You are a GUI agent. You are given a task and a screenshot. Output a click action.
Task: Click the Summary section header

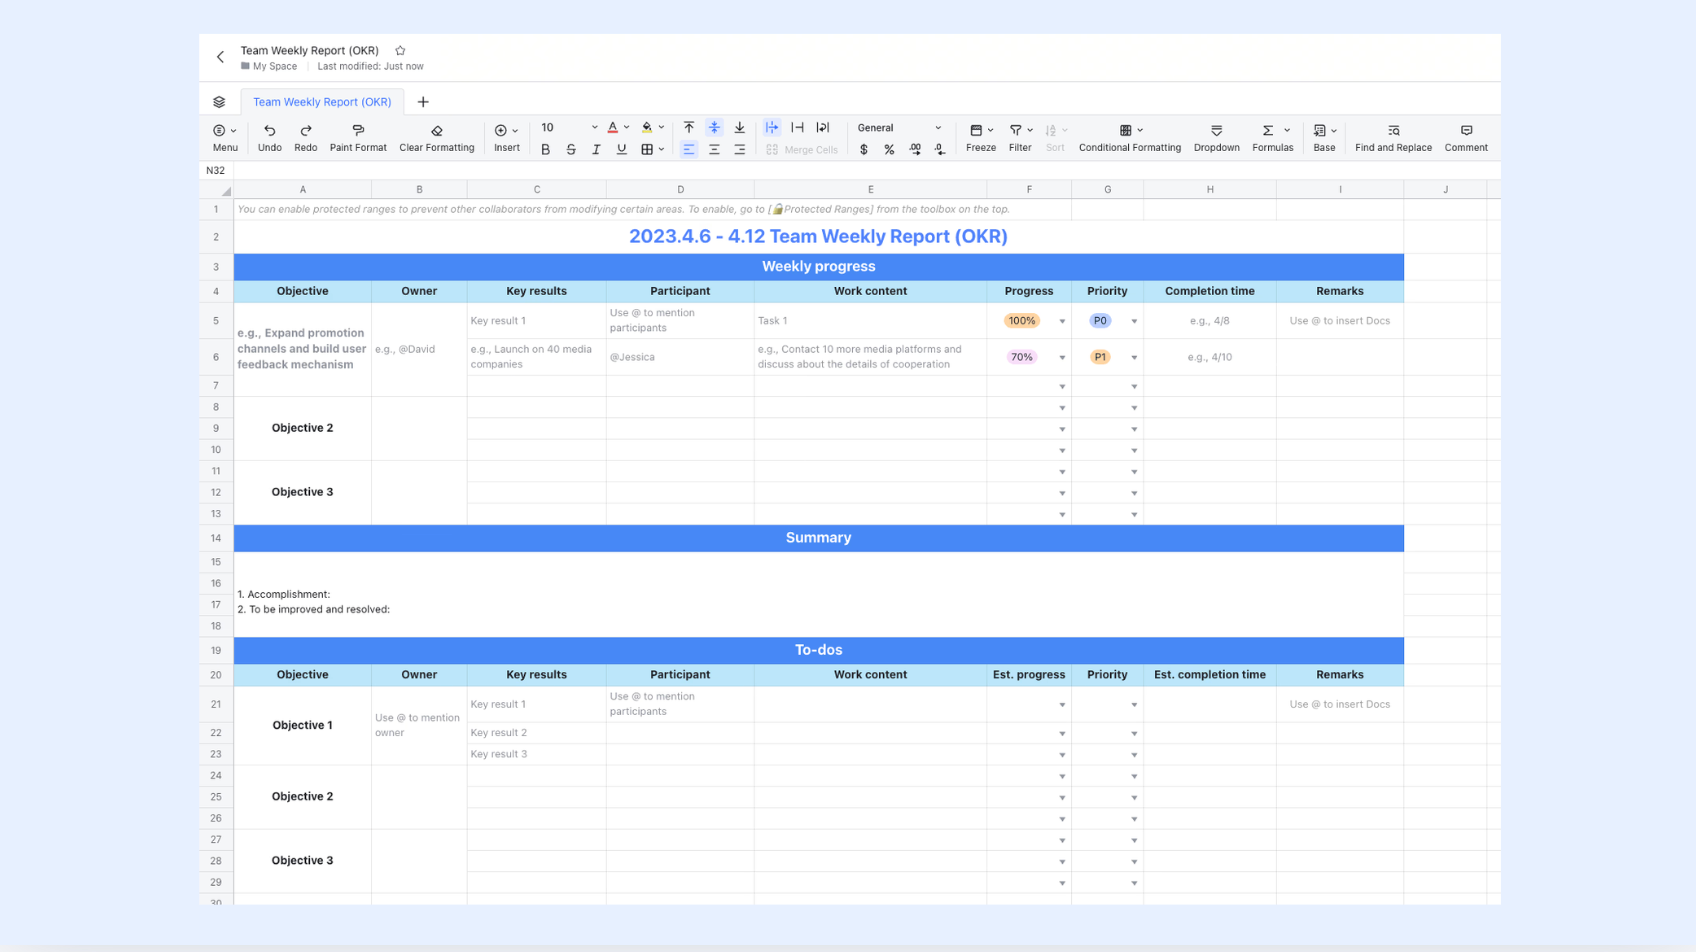pyautogui.click(x=818, y=538)
